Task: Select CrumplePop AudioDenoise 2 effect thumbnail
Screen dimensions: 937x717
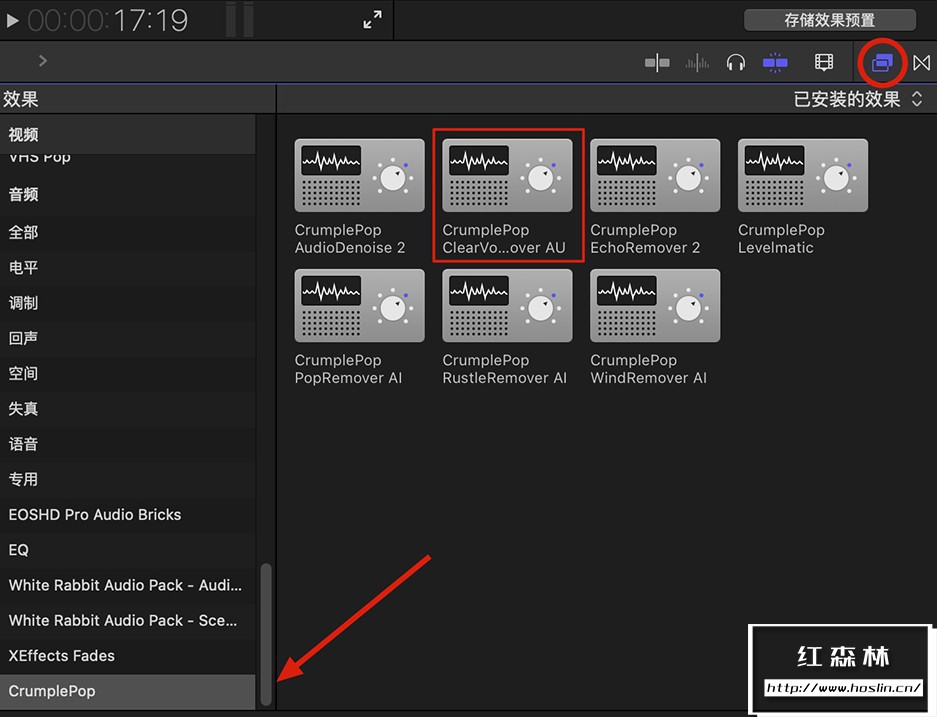Action: (360, 175)
